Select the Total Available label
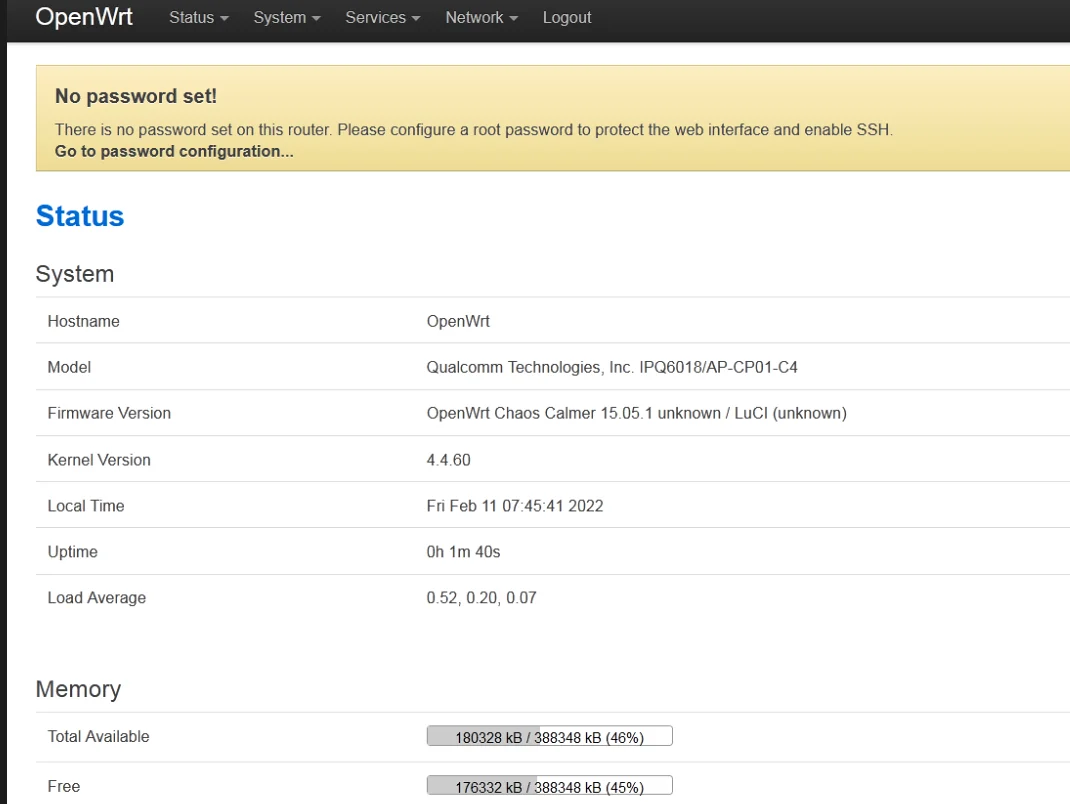Image resolution: width=1070 pixels, height=804 pixels. point(98,736)
